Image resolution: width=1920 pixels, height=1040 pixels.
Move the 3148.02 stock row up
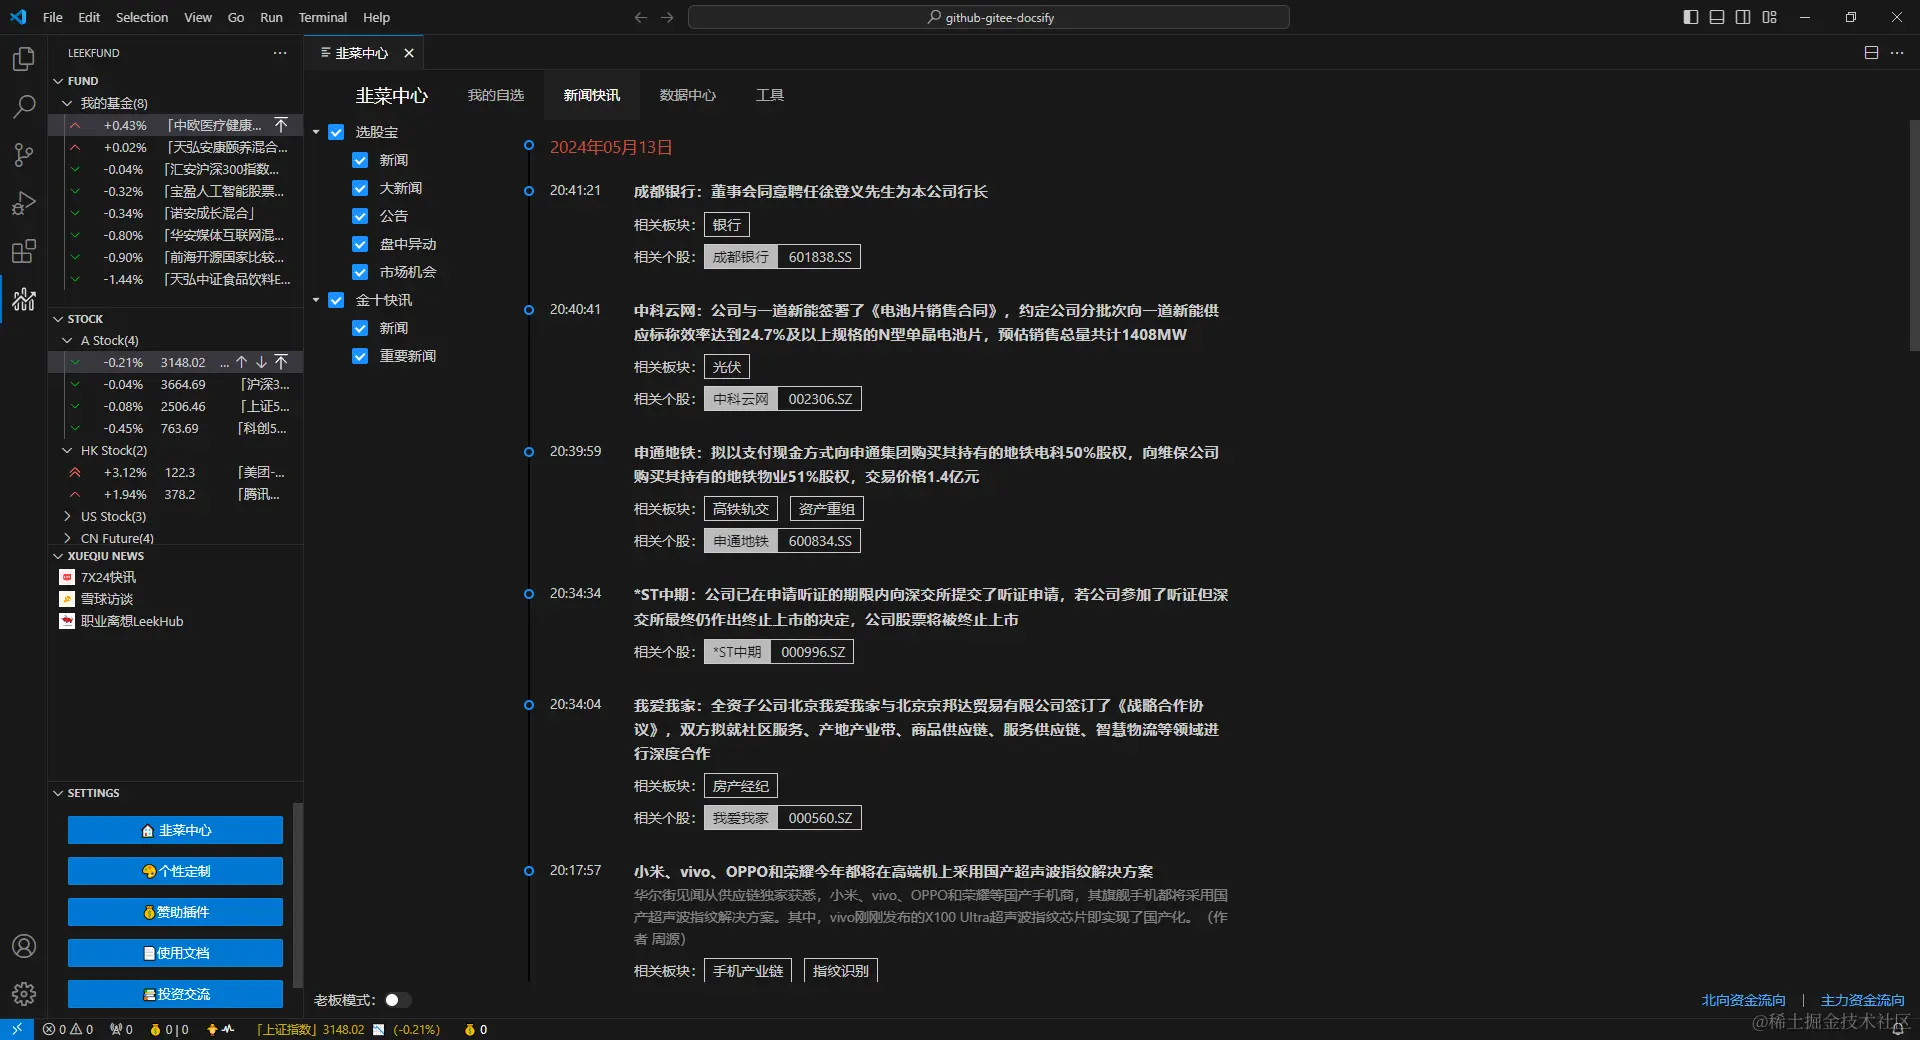coord(241,362)
